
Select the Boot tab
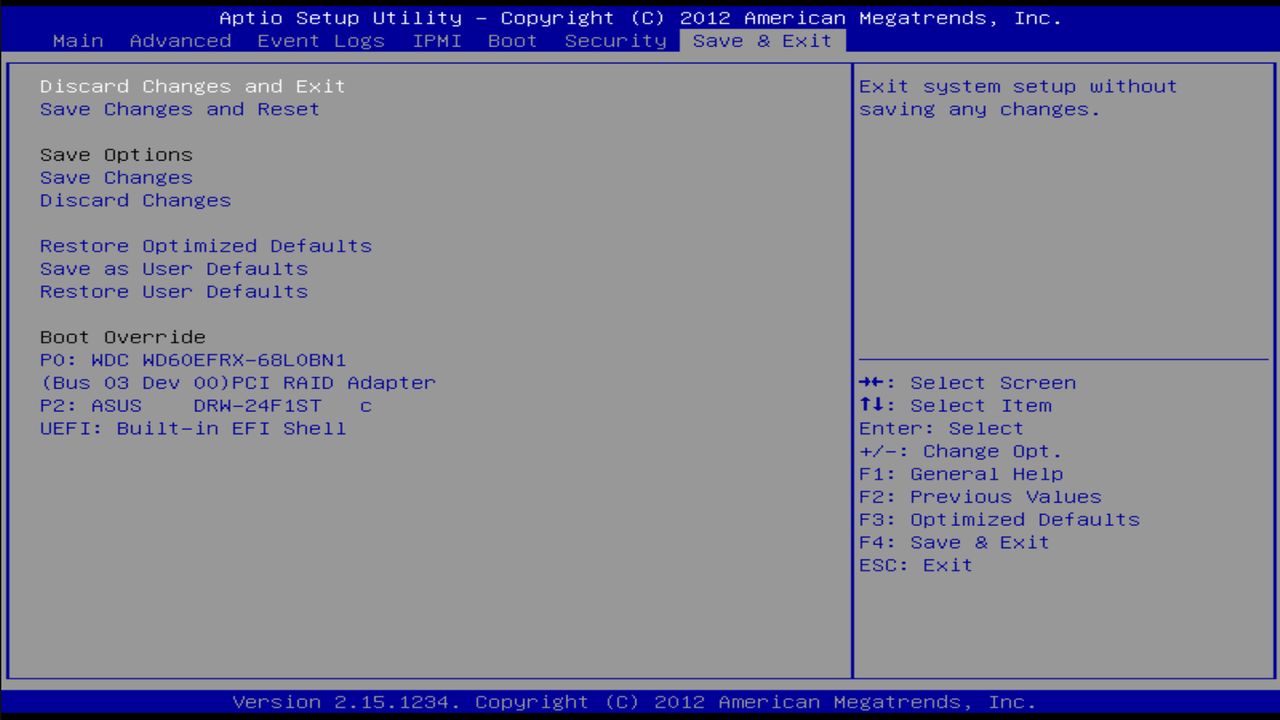pyautogui.click(x=513, y=41)
